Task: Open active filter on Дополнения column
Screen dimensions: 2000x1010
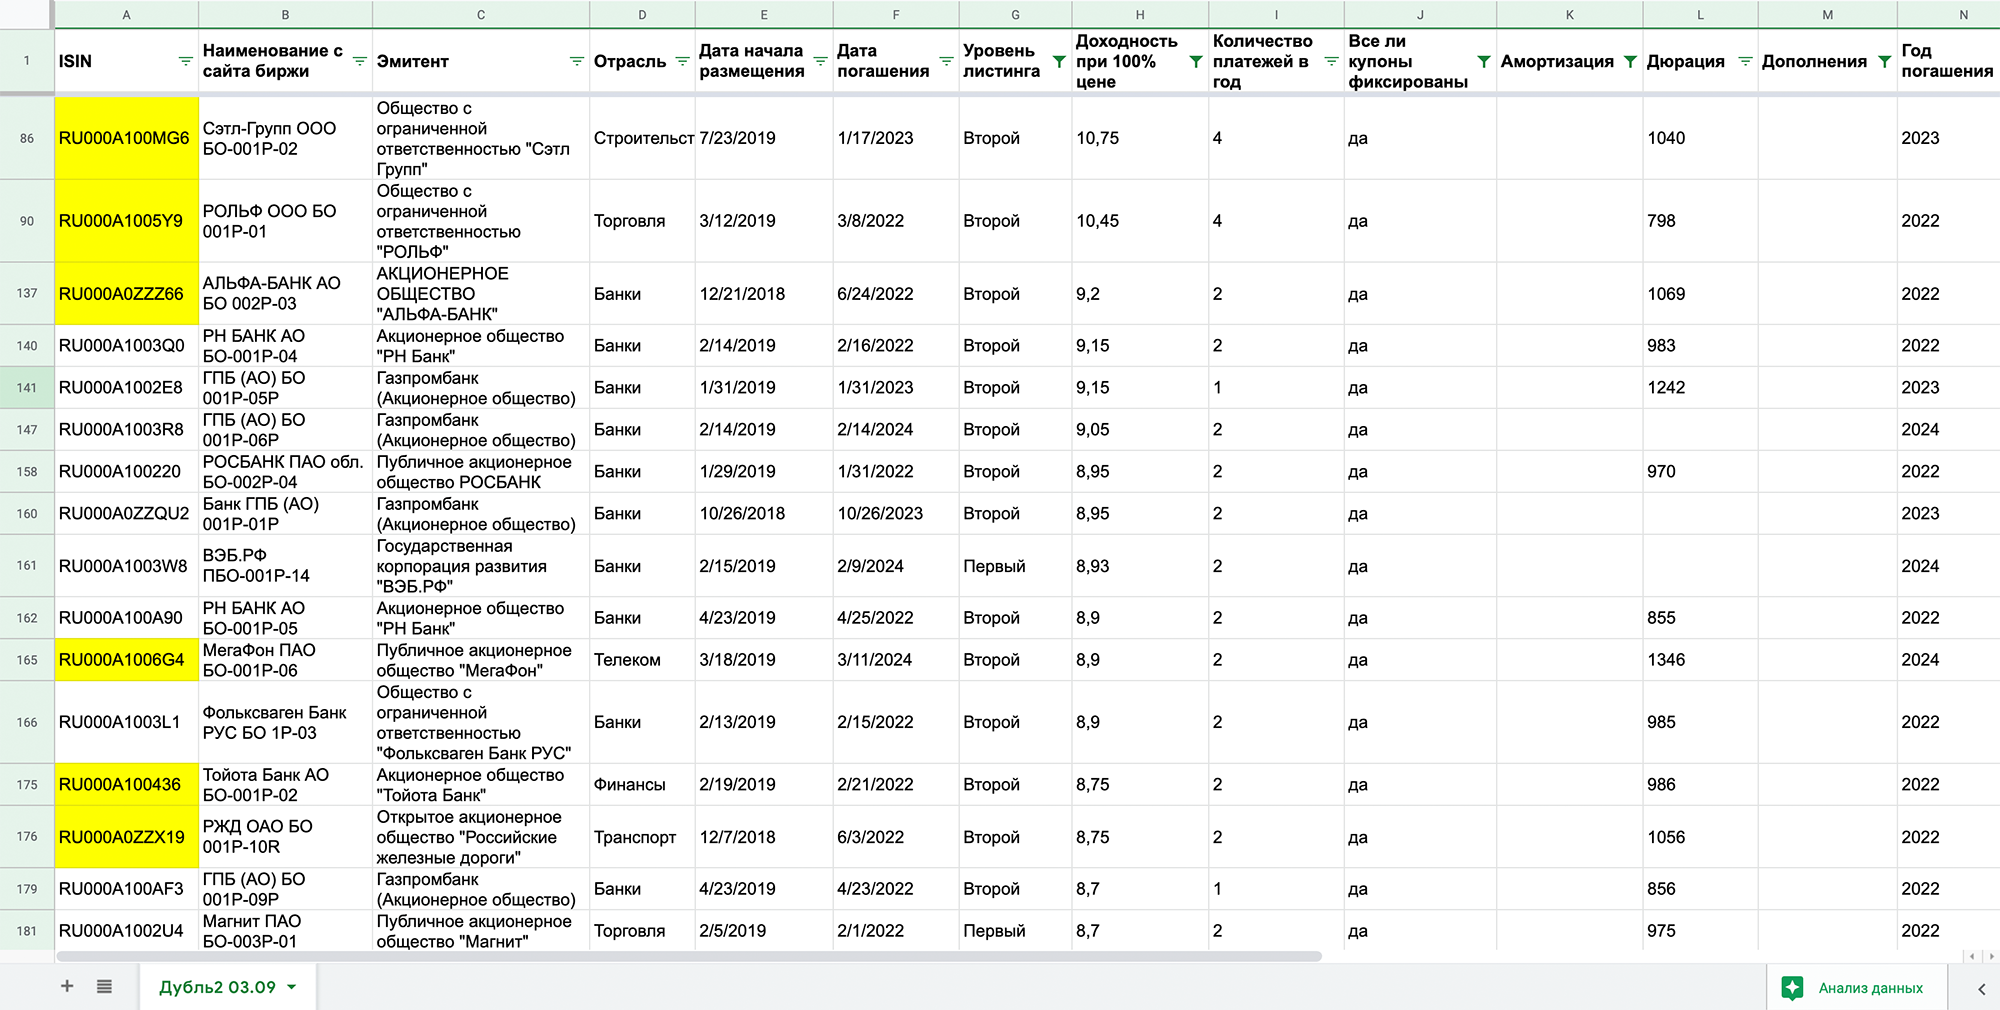Action: [x=1884, y=61]
